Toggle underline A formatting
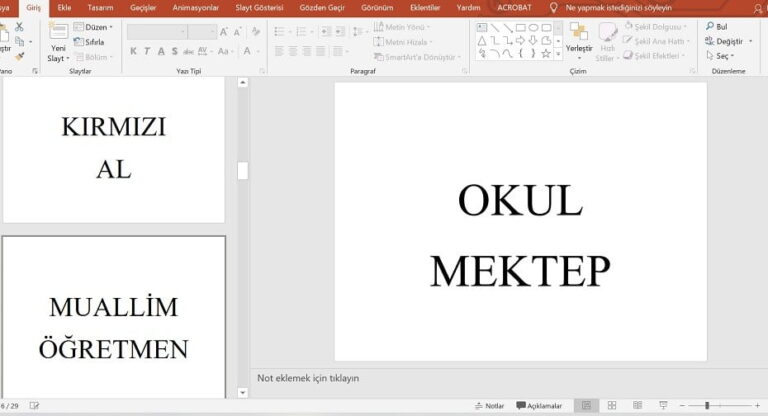Screen dimensions: 768x416 [161, 51]
